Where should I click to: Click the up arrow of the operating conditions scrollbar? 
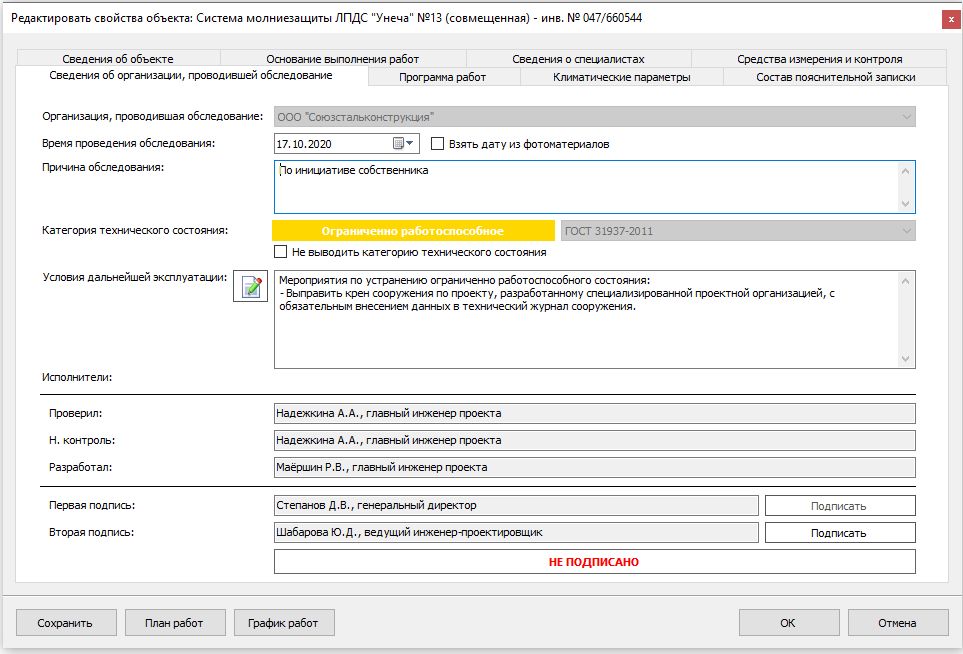905,281
